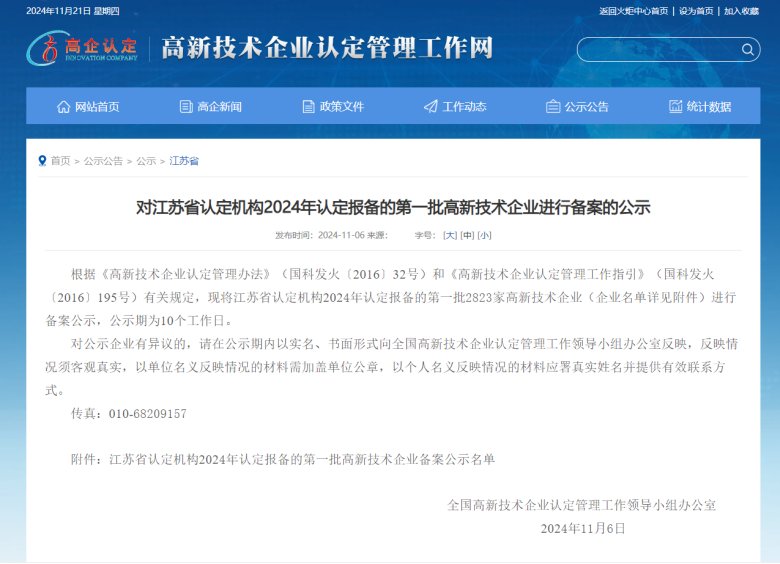Click the paper plane icon beside 工作动态
This screenshot has height=564, width=780.
(431, 107)
